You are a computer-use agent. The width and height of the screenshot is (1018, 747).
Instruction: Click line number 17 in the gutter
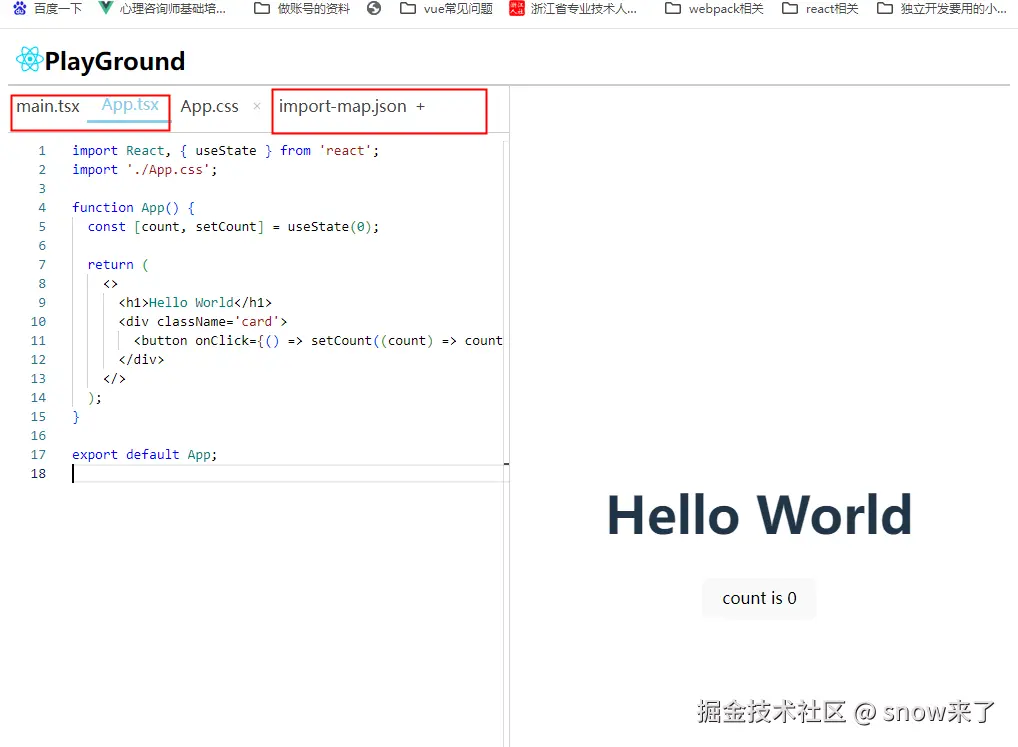click(38, 455)
